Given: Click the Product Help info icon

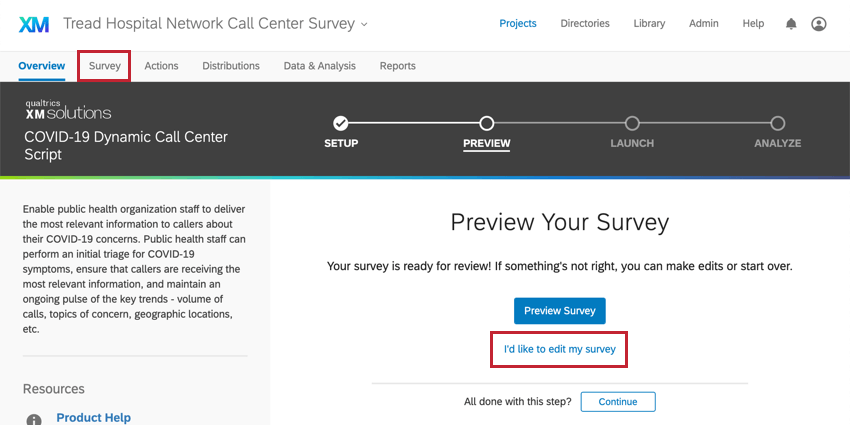Looking at the screenshot, I should tap(34, 419).
